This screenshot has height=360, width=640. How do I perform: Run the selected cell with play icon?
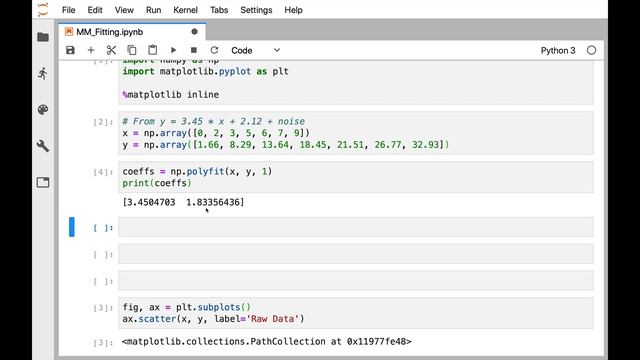173,50
